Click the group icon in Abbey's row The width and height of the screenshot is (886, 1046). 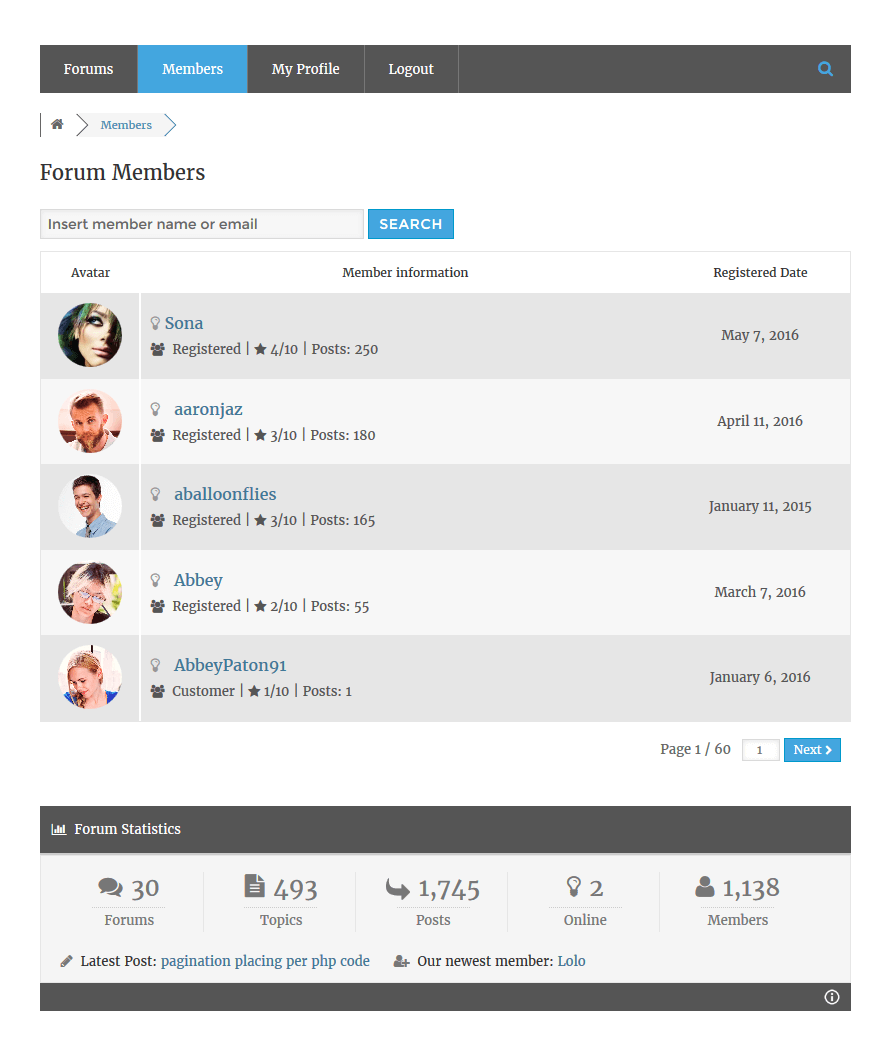[x=158, y=606]
